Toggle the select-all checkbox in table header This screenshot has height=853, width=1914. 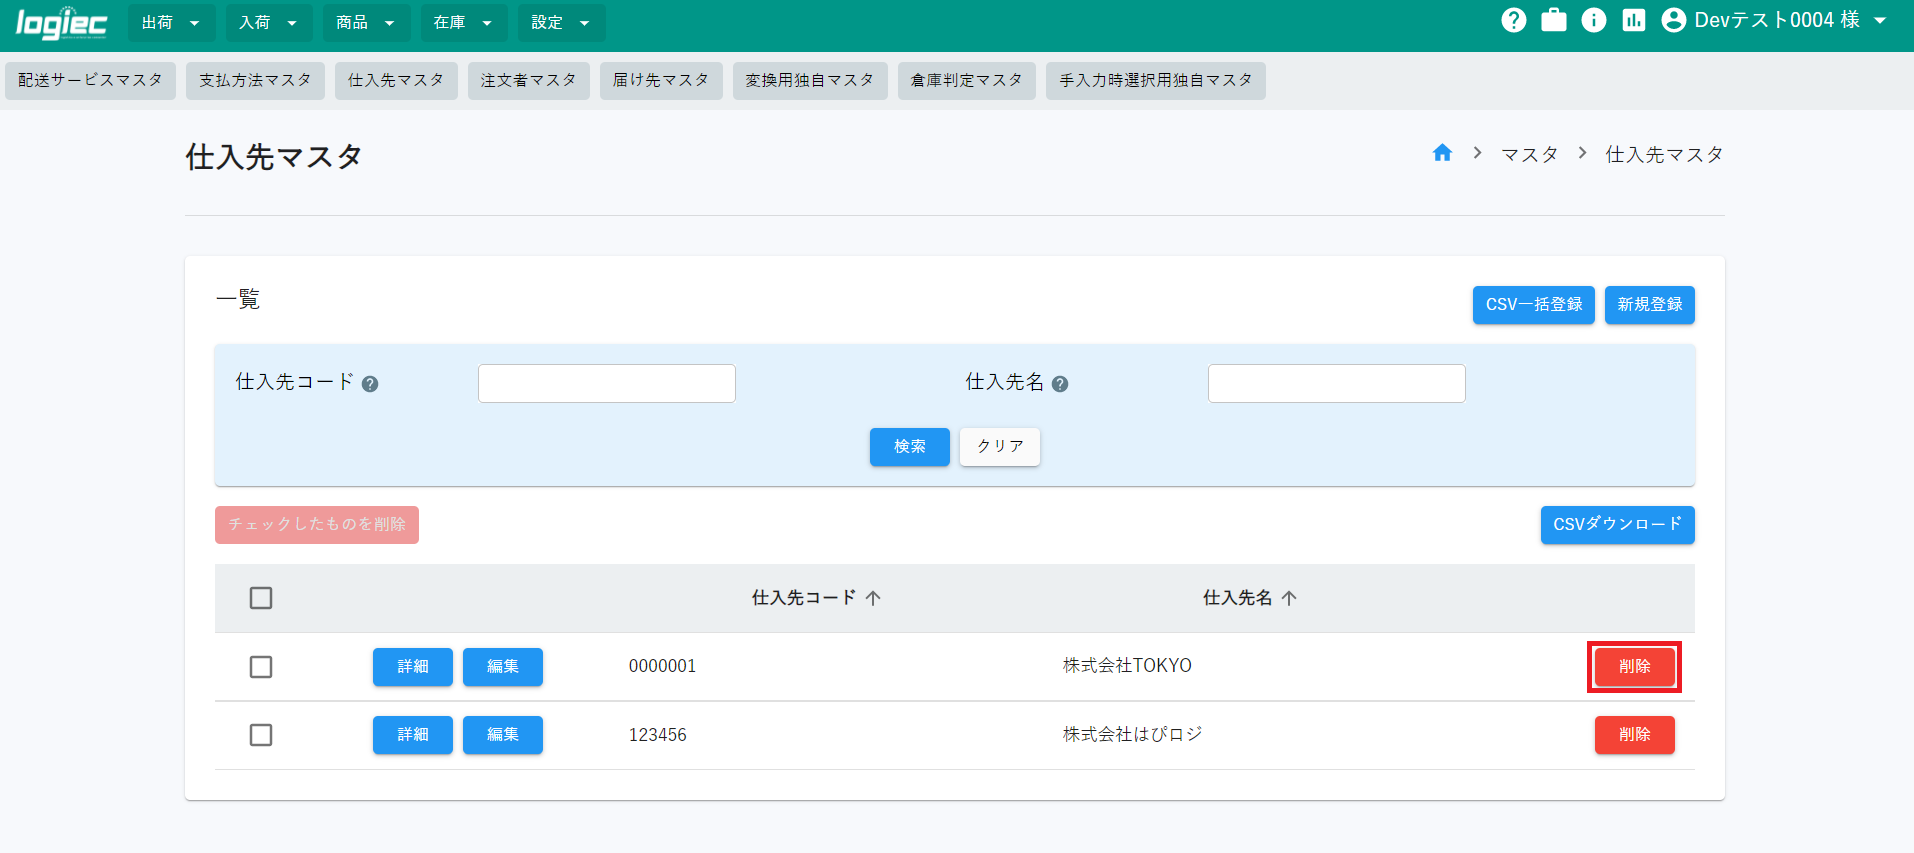point(261,598)
